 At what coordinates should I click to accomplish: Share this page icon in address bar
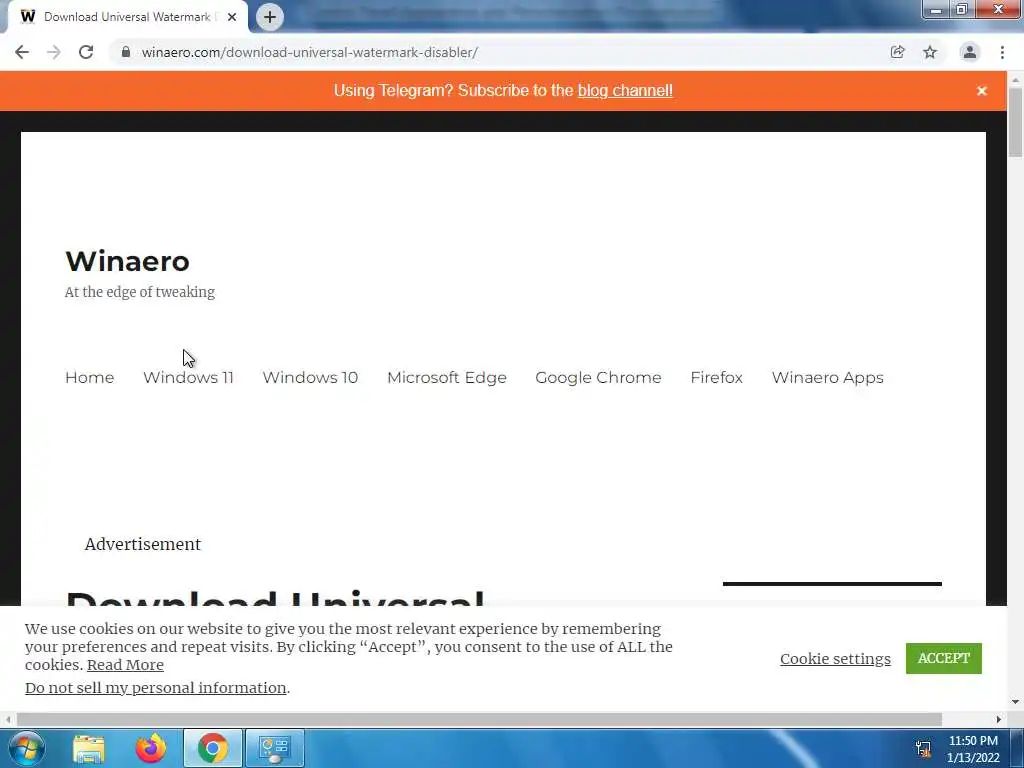click(x=898, y=52)
